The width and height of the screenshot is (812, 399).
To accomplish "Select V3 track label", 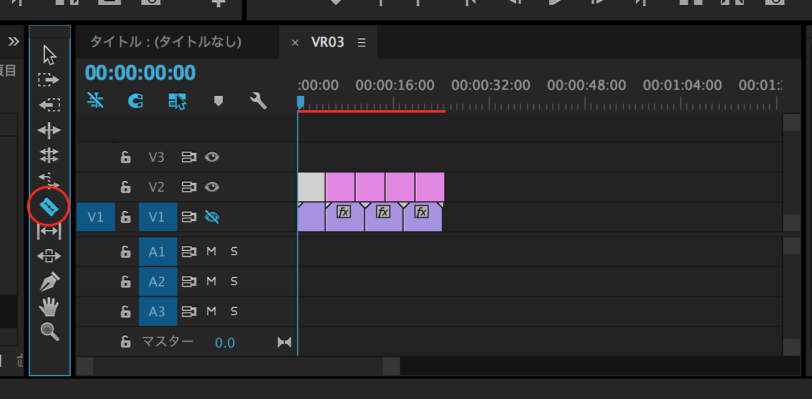I will [x=156, y=158].
